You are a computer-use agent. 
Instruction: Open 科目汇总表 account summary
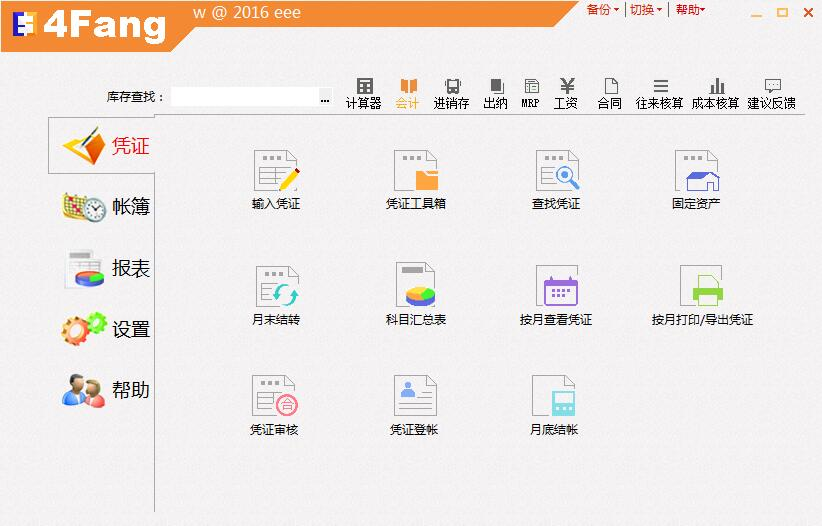click(x=416, y=294)
